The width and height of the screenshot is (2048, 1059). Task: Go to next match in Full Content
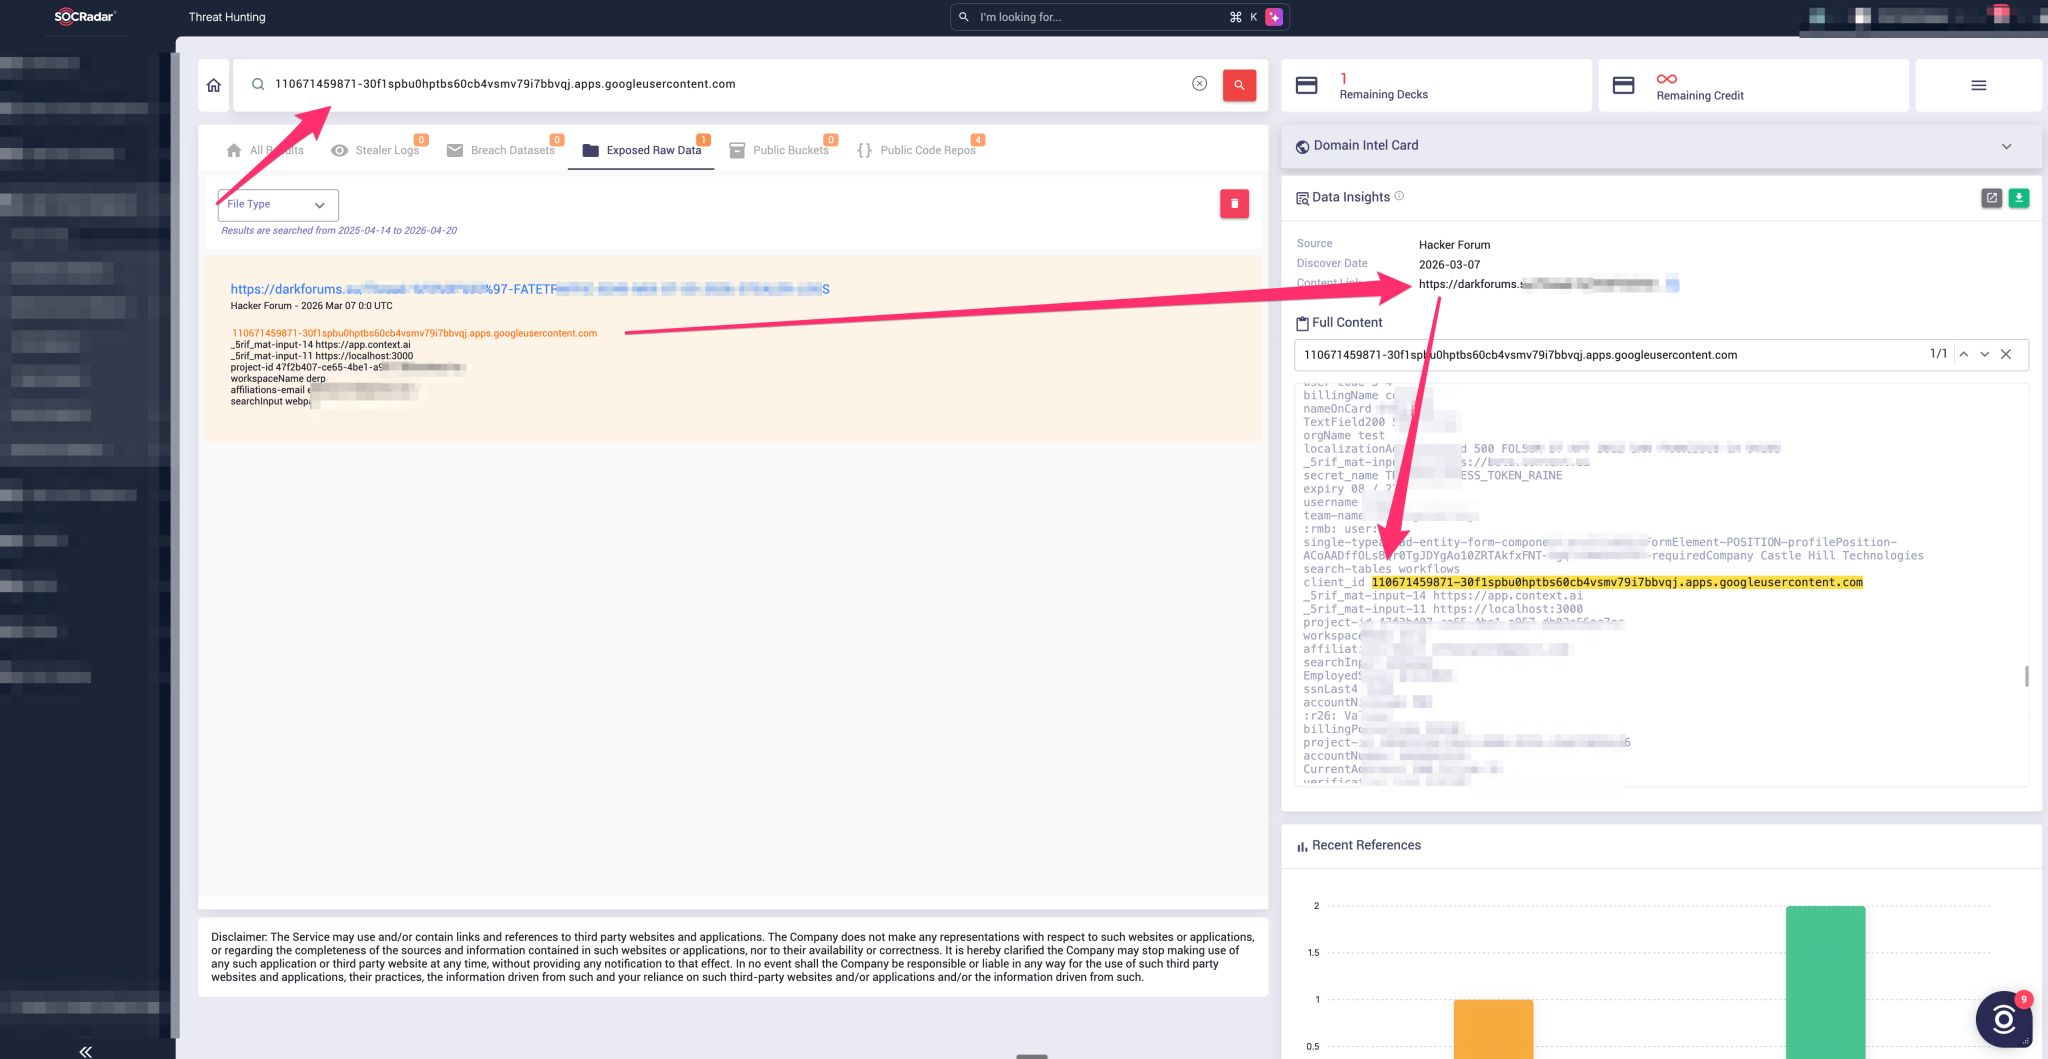tap(1985, 354)
